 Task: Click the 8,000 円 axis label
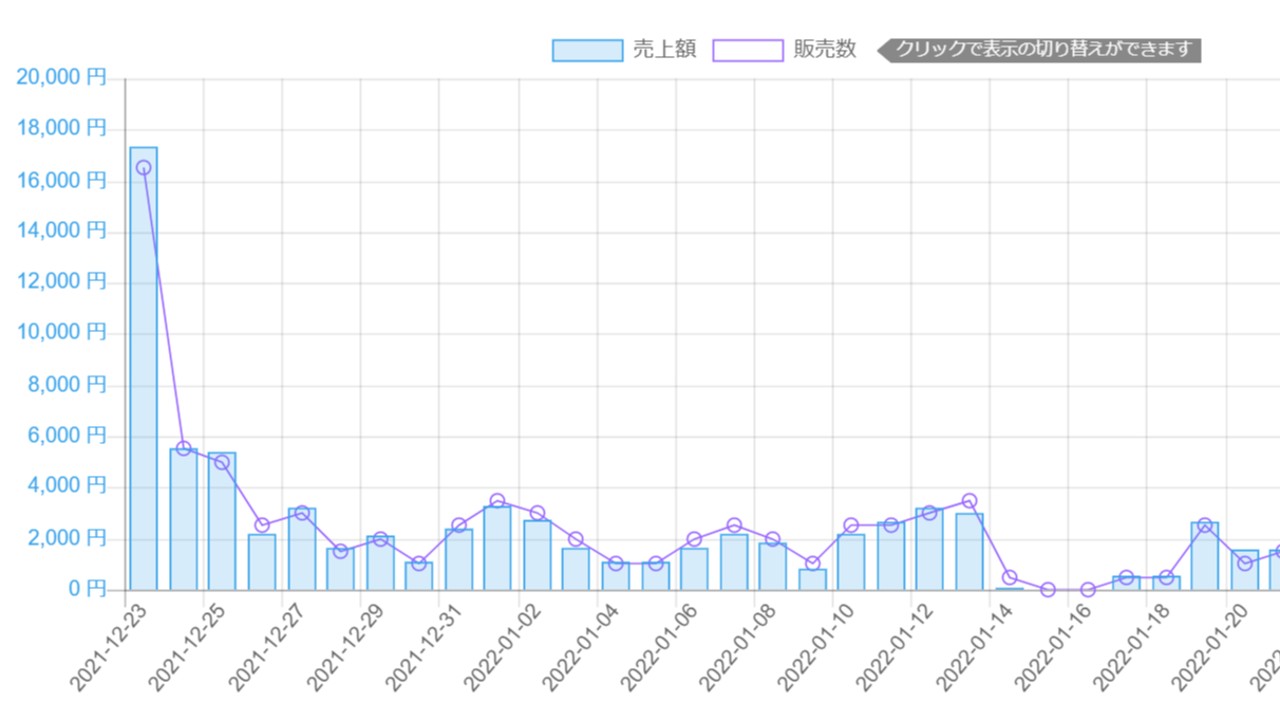[x=68, y=385]
